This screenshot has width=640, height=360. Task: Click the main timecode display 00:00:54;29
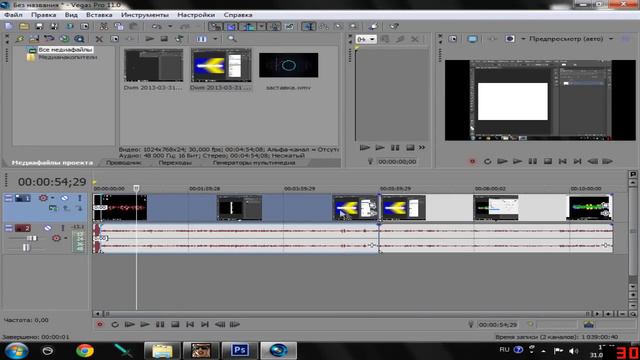coord(52,182)
